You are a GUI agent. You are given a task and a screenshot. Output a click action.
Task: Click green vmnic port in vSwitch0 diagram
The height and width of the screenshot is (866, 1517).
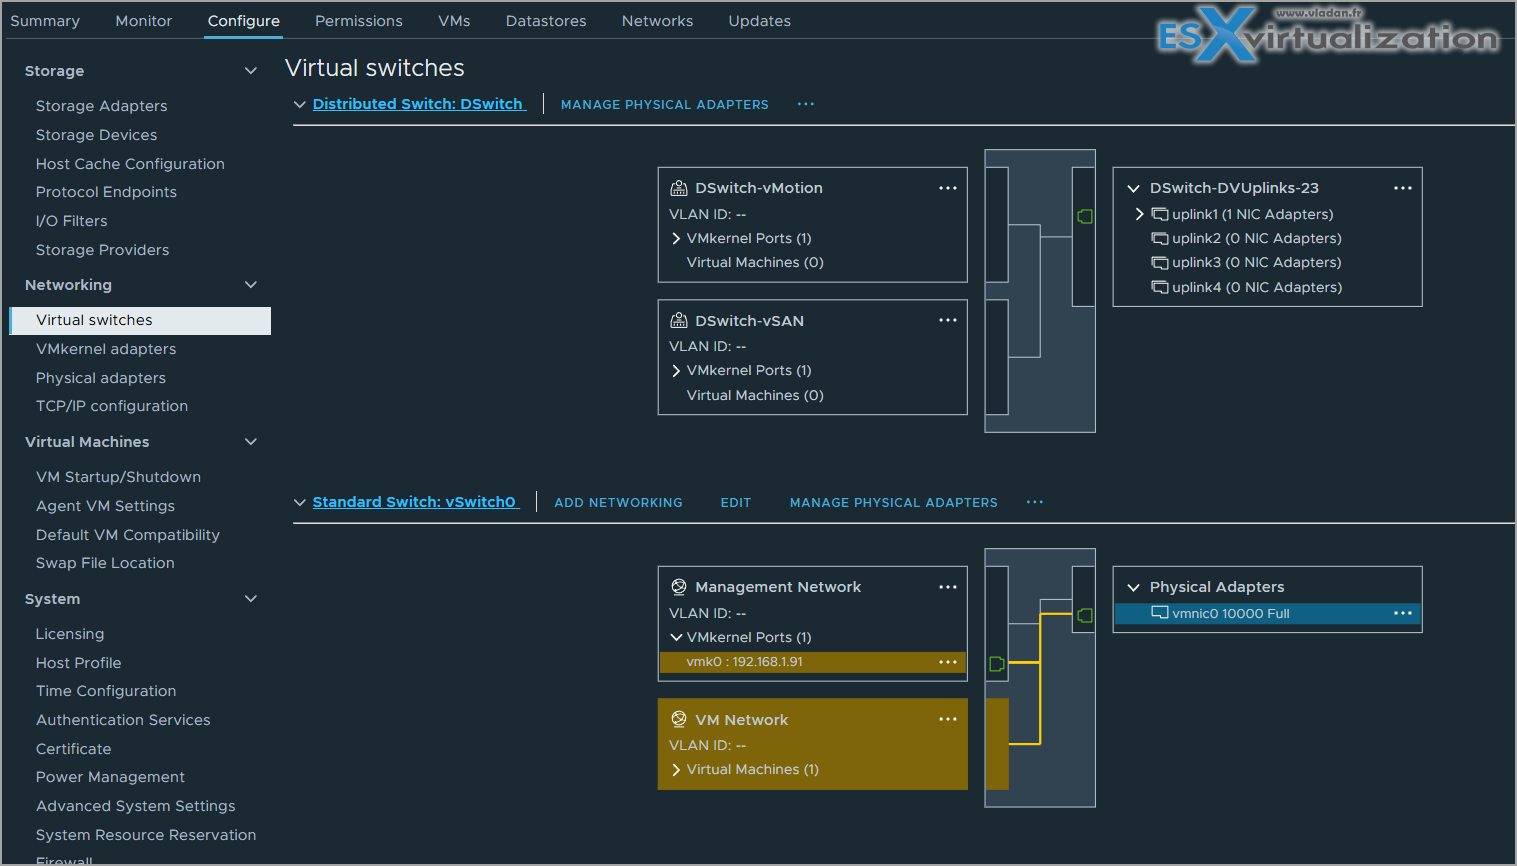click(x=1085, y=615)
